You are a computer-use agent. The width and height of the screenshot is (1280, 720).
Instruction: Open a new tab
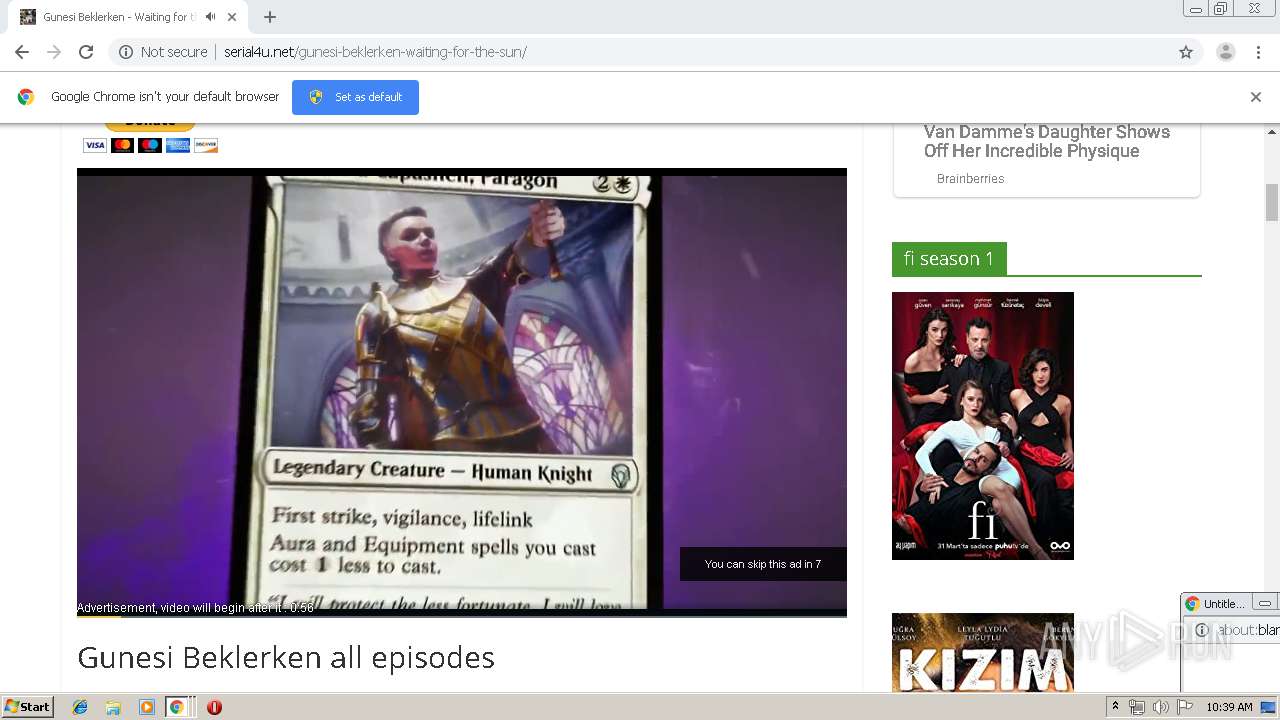pyautogui.click(x=270, y=17)
